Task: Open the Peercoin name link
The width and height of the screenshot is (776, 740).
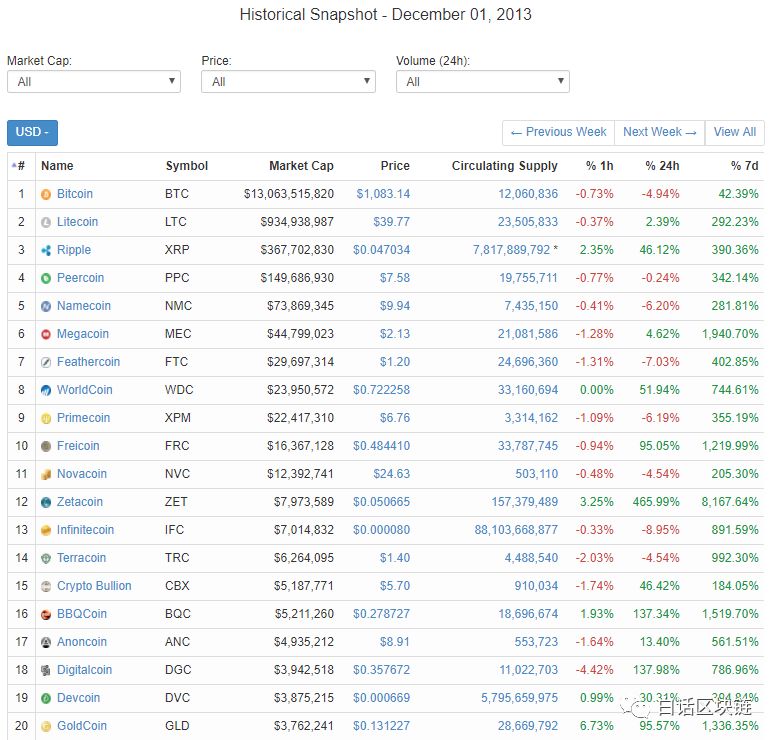Action: pos(80,278)
